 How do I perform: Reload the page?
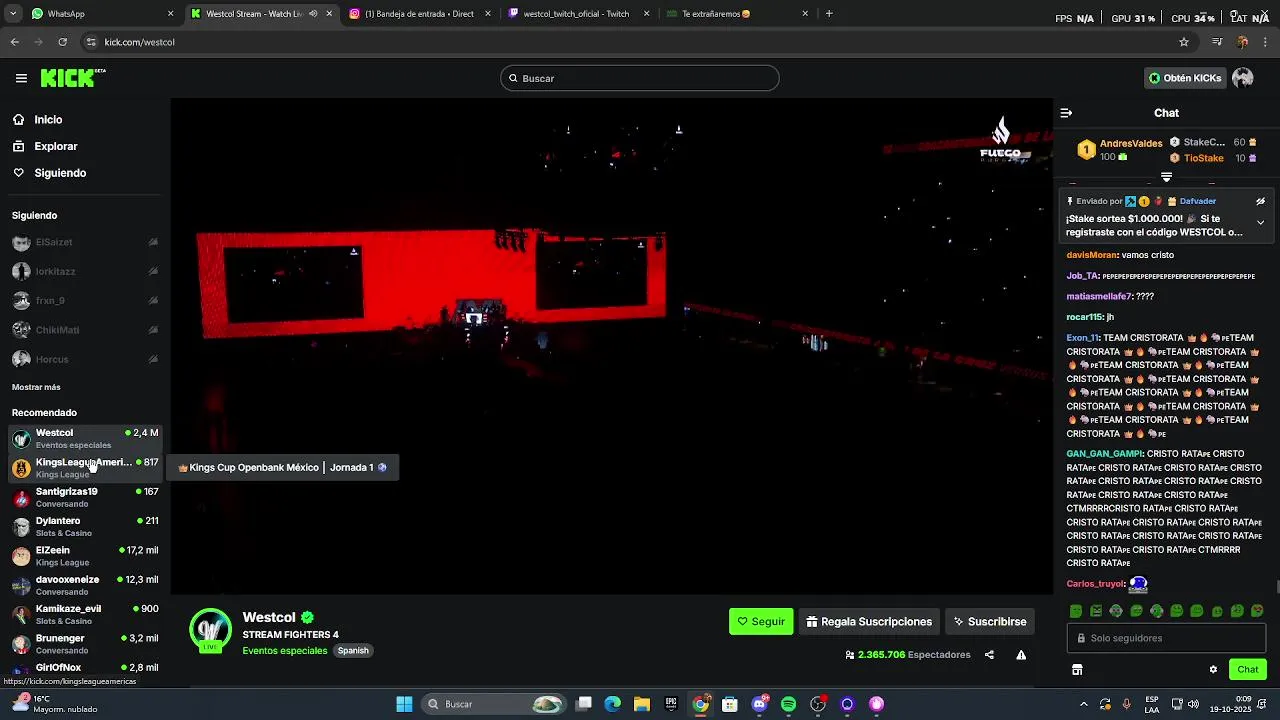click(62, 42)
